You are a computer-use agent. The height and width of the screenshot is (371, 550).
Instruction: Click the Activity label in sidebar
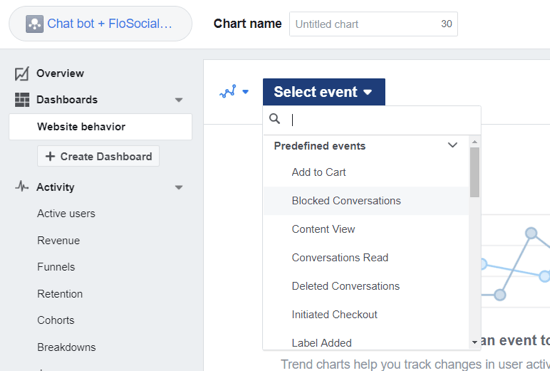(x=55, y=187)
